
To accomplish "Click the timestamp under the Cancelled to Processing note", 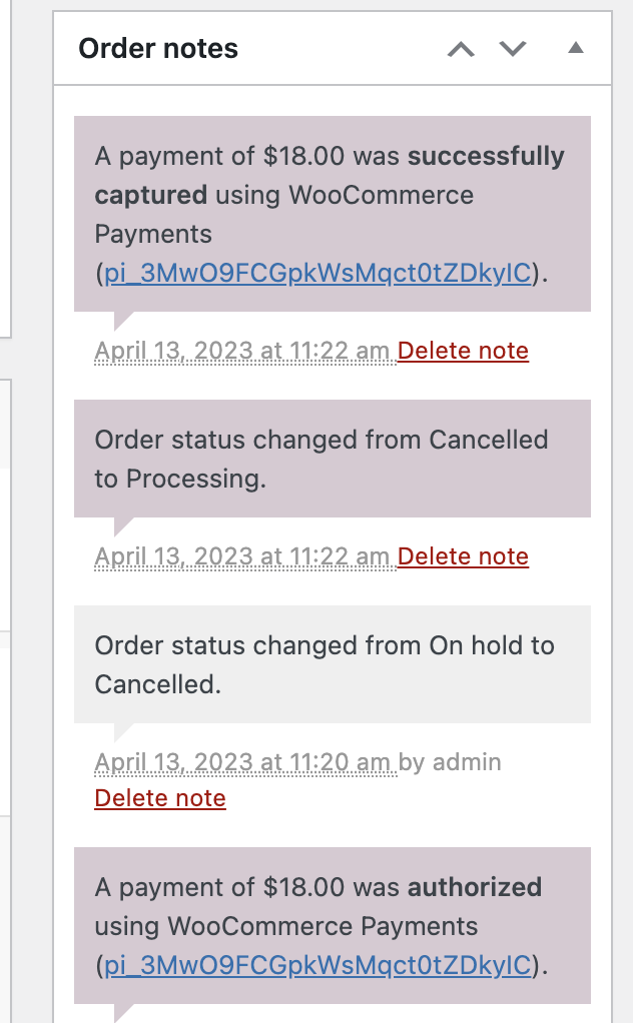I will coord(241,556).
